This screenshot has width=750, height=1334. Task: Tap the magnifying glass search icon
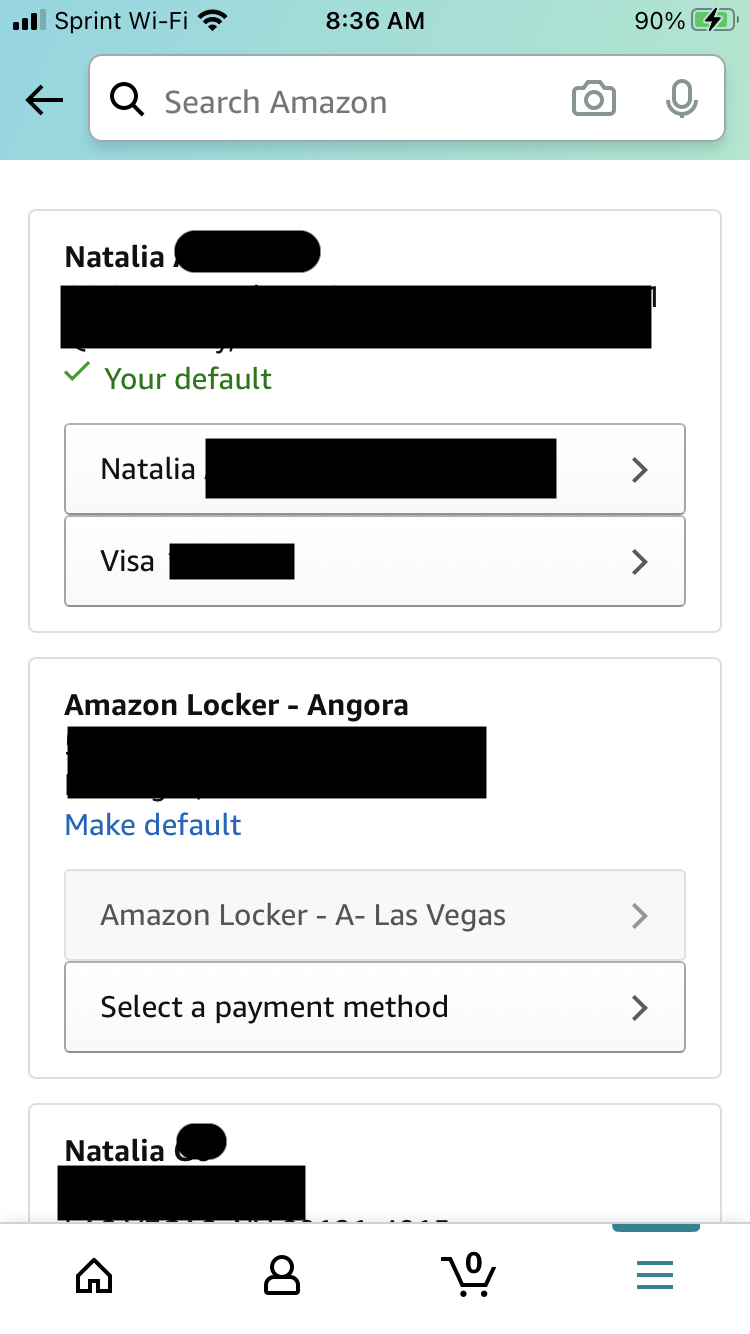tap(127, 100)
